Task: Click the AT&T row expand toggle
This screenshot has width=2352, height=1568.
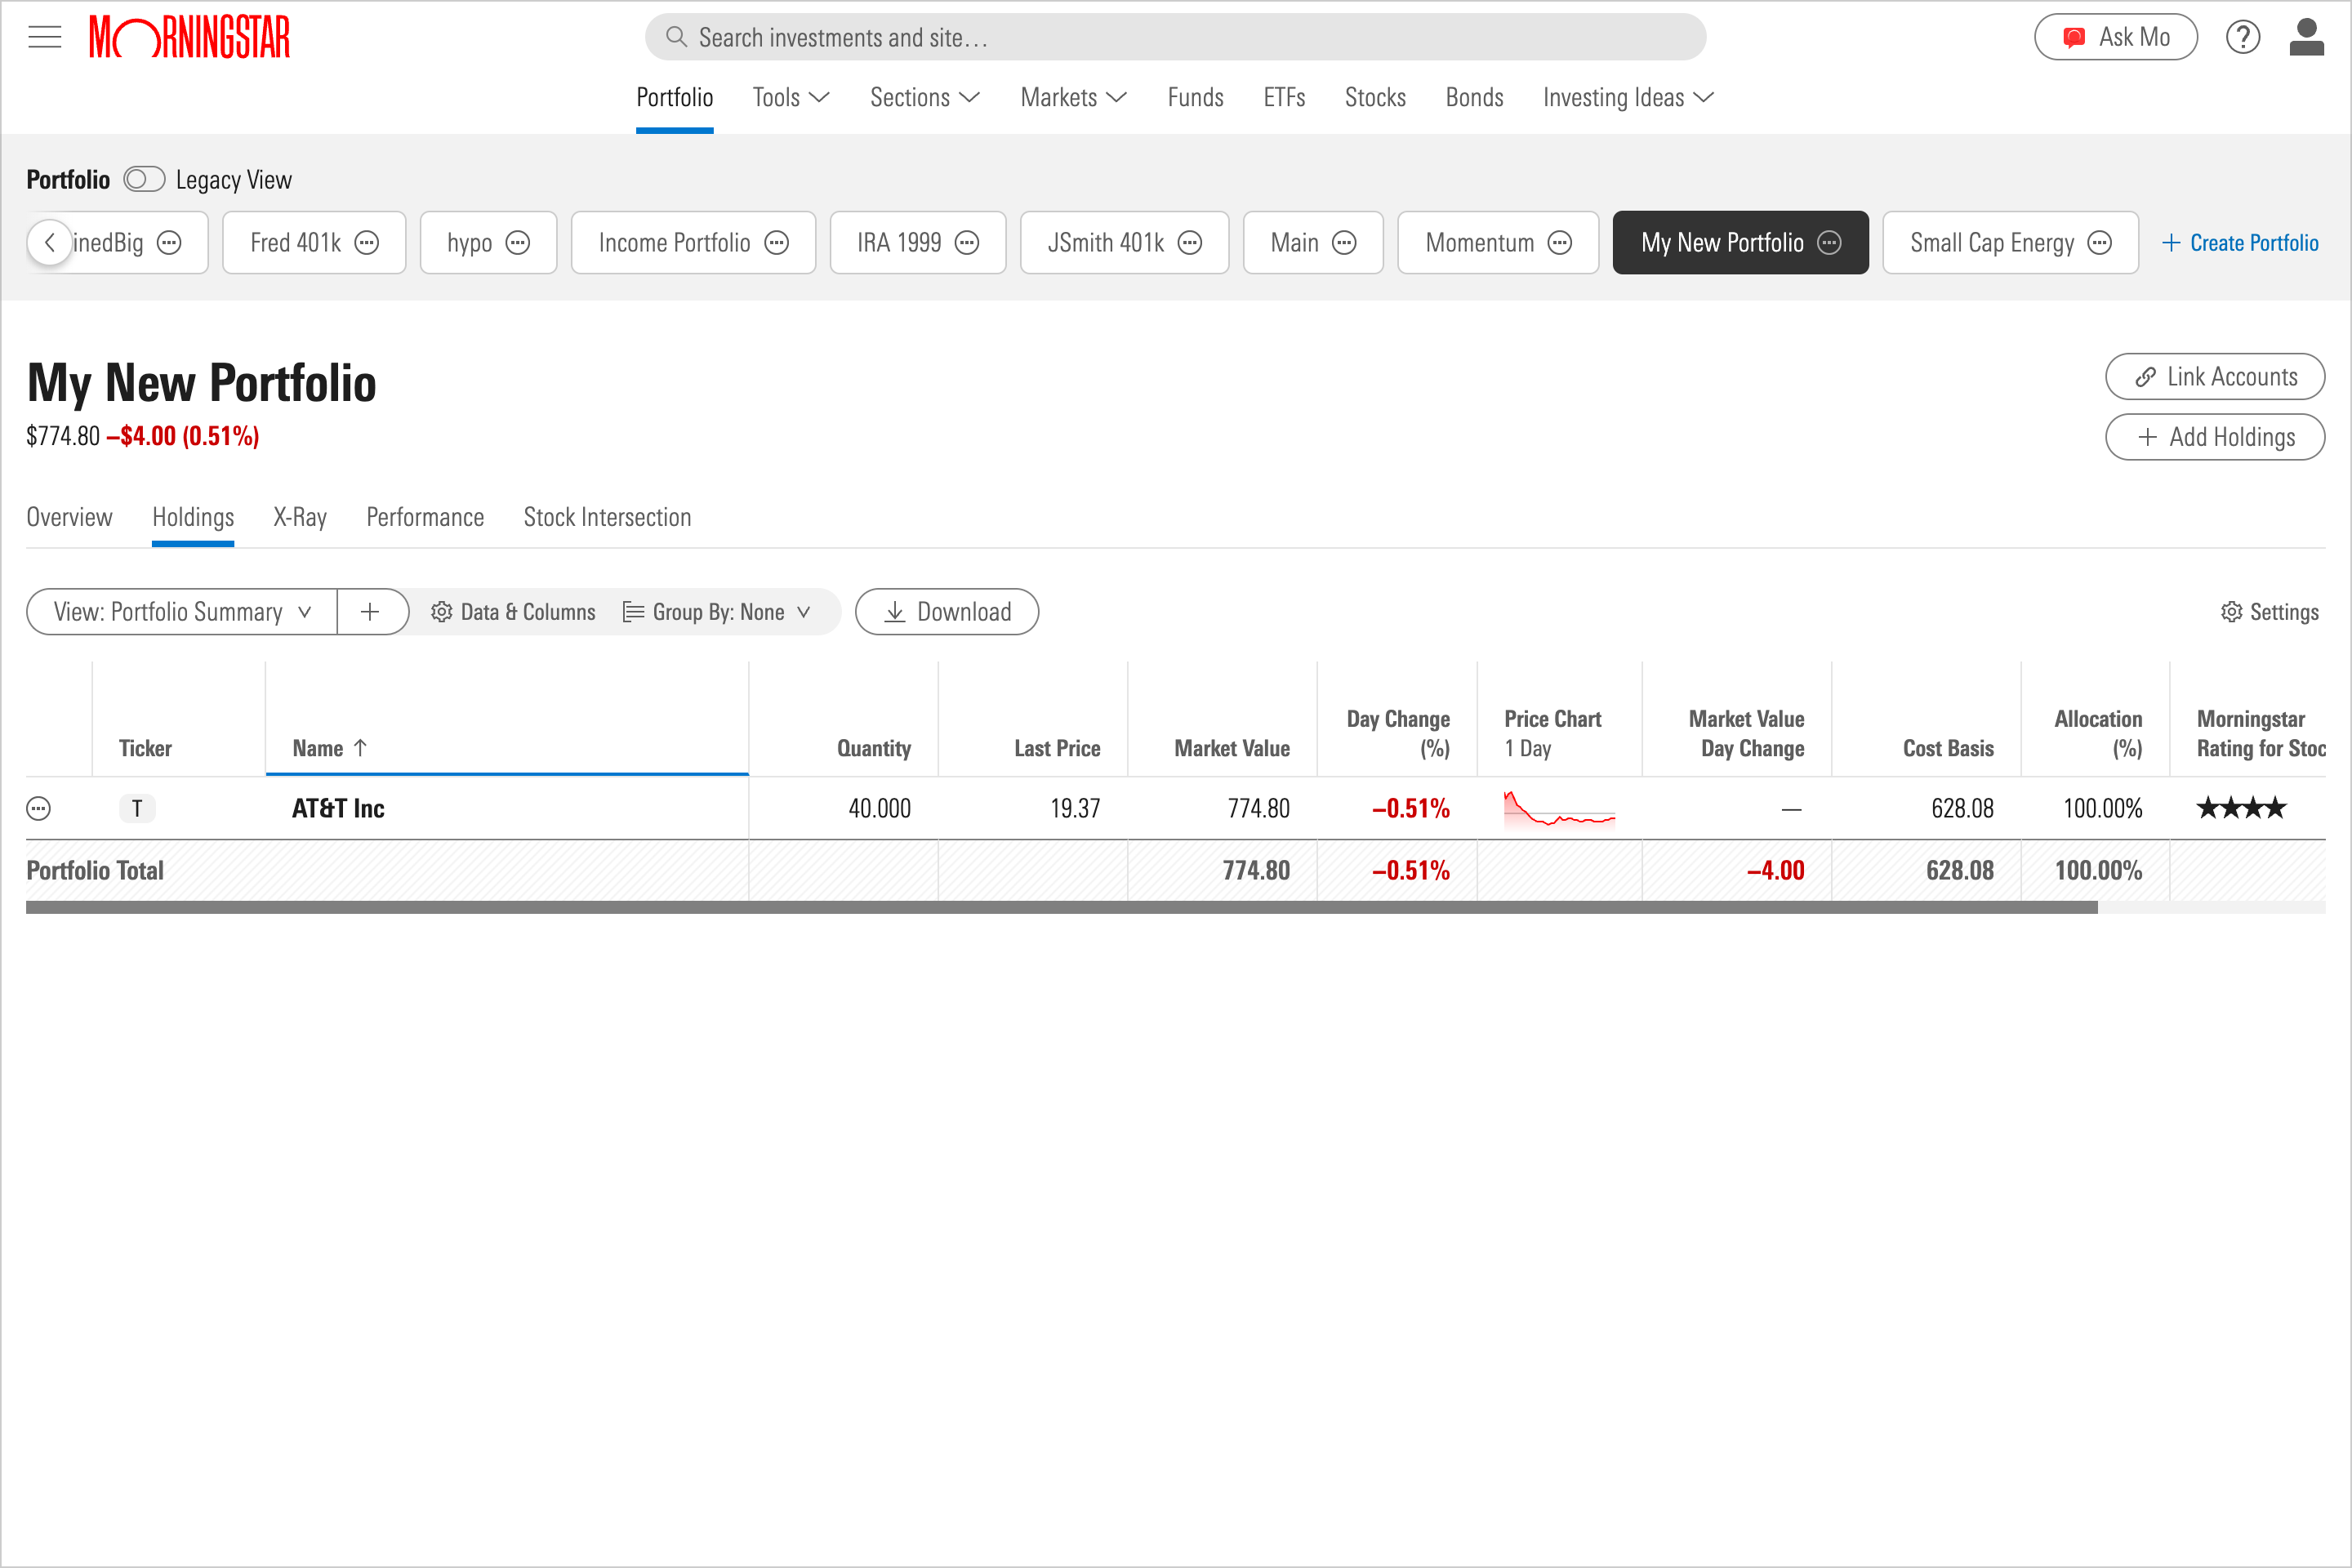Action: (x=40, y=808)
